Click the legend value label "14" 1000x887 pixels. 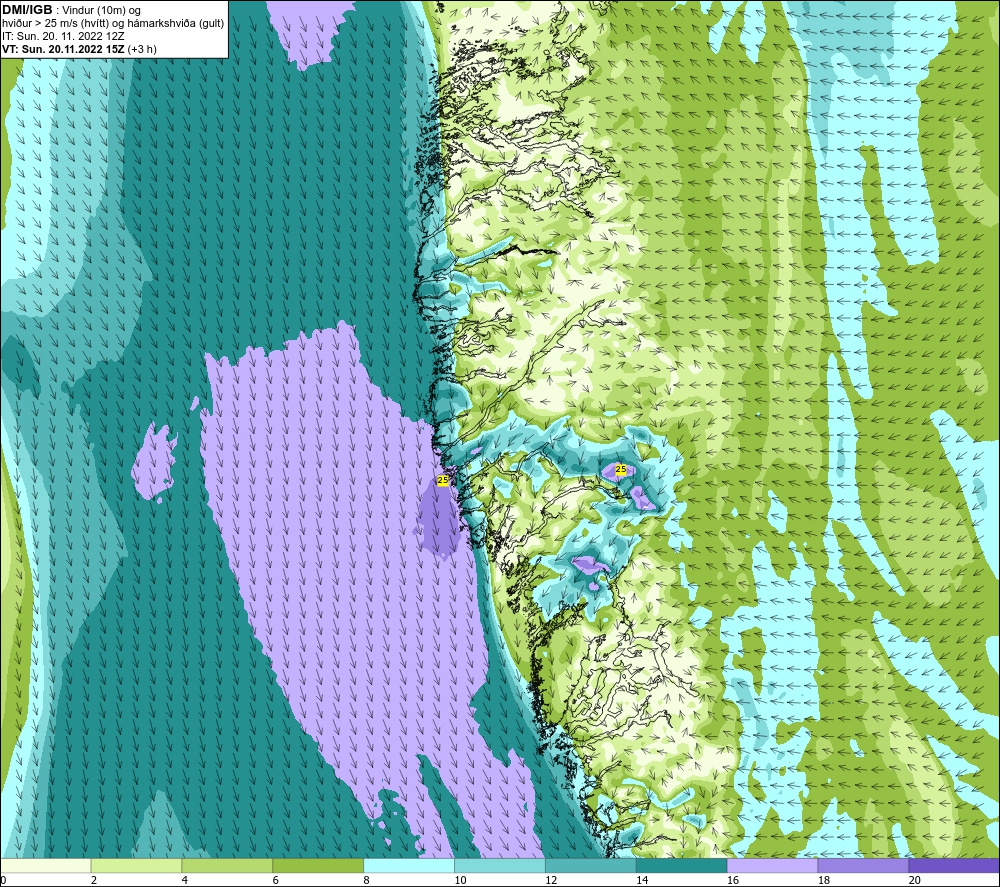pos(642,880)
